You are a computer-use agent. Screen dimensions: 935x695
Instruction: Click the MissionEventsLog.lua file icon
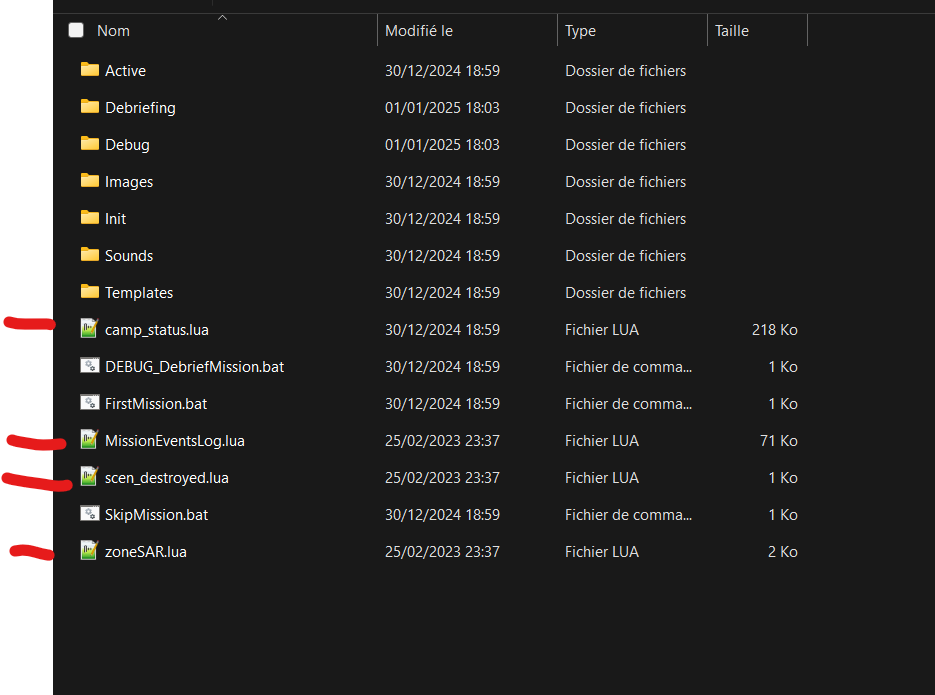pos(89,439)
